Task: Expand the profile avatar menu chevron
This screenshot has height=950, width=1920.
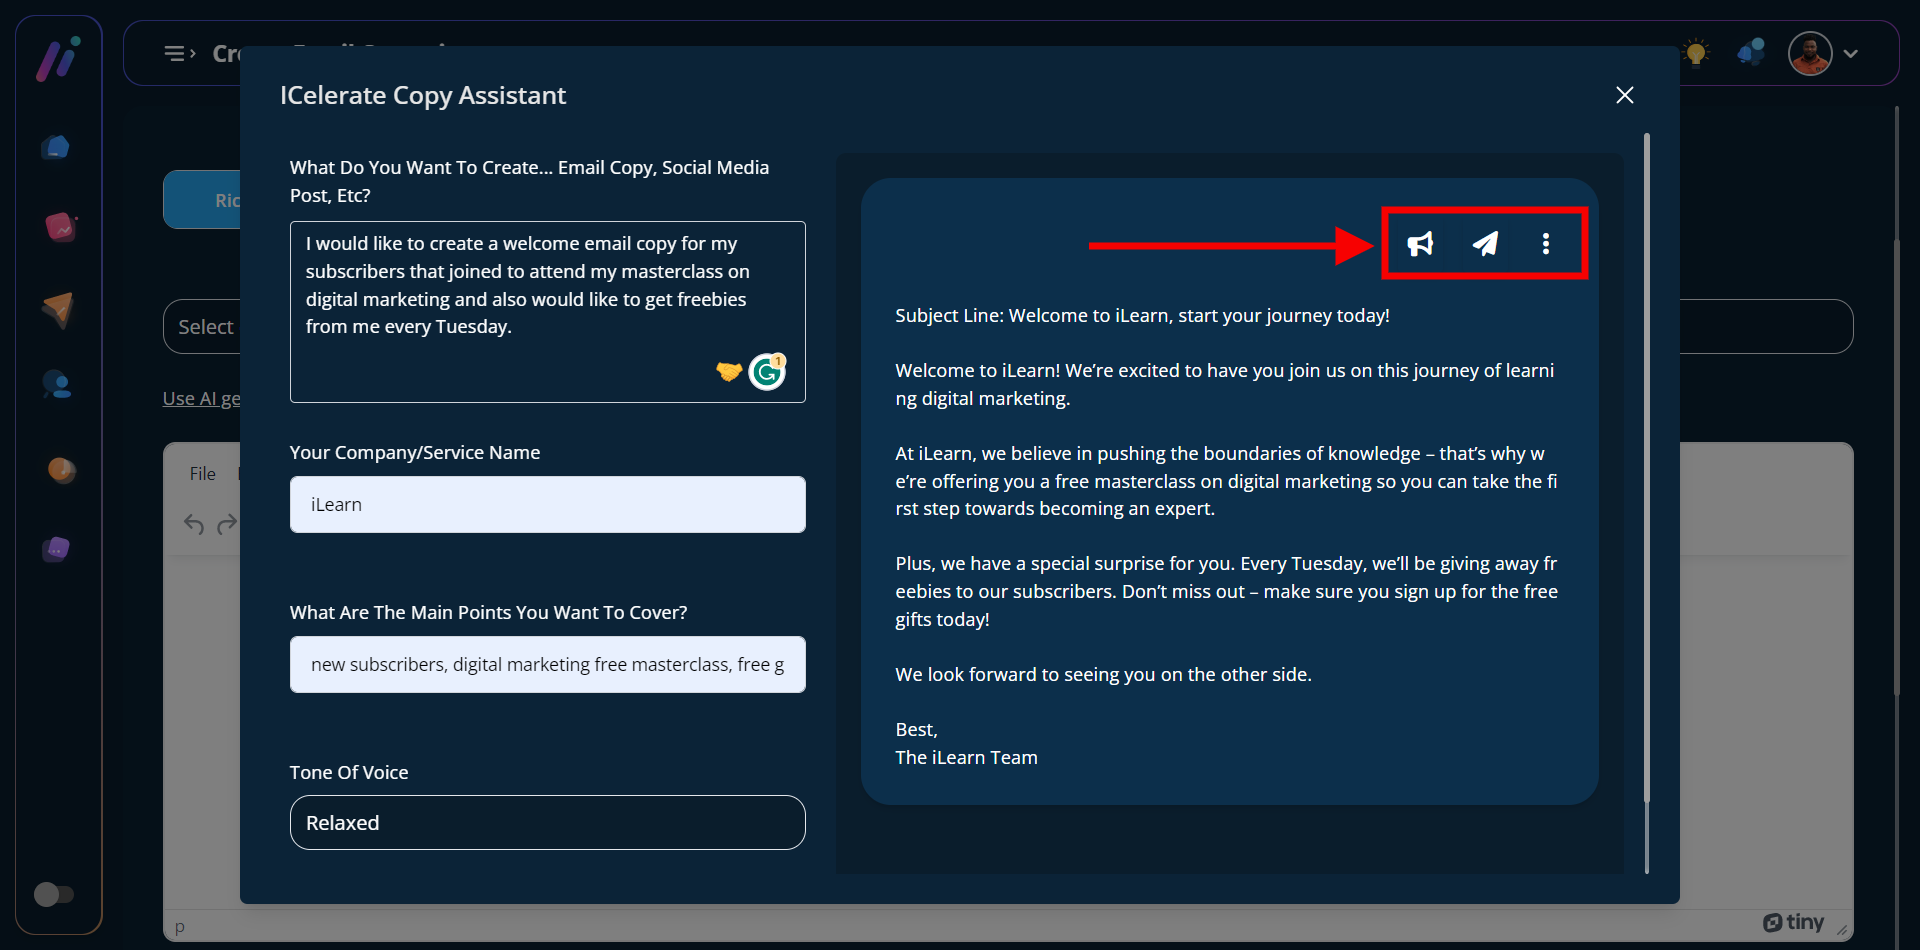Action: (1851, 54)
